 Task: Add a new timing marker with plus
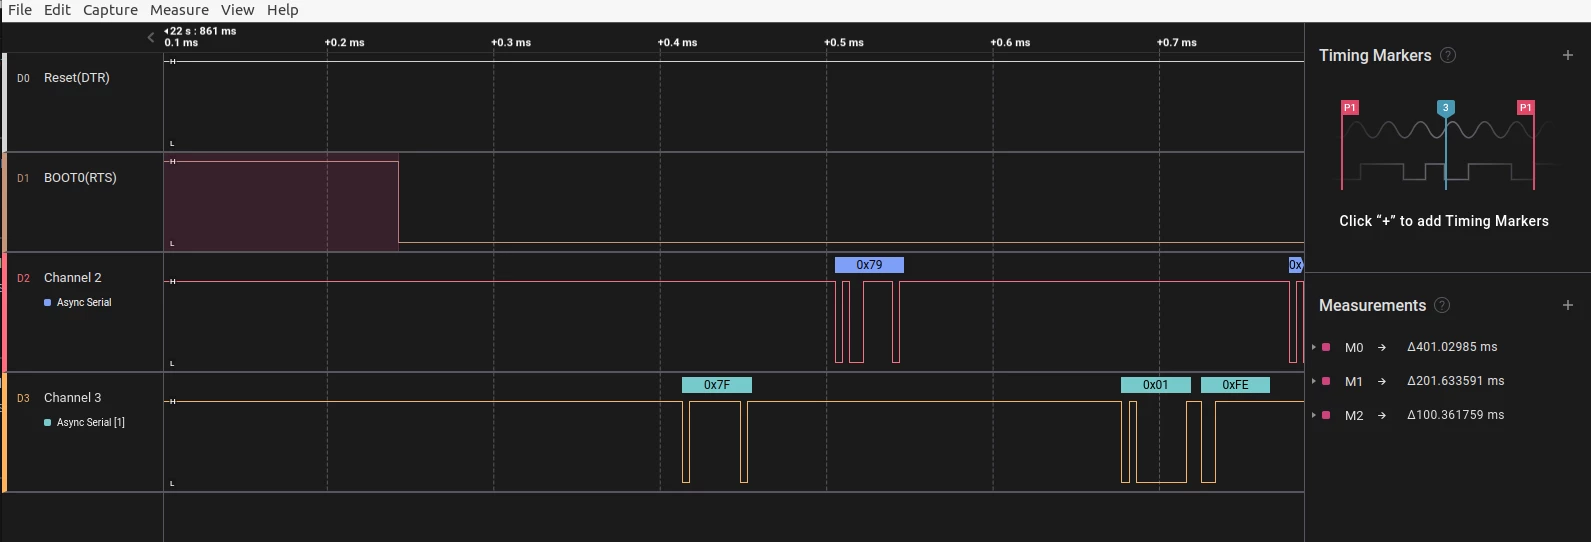point(1568,56)
